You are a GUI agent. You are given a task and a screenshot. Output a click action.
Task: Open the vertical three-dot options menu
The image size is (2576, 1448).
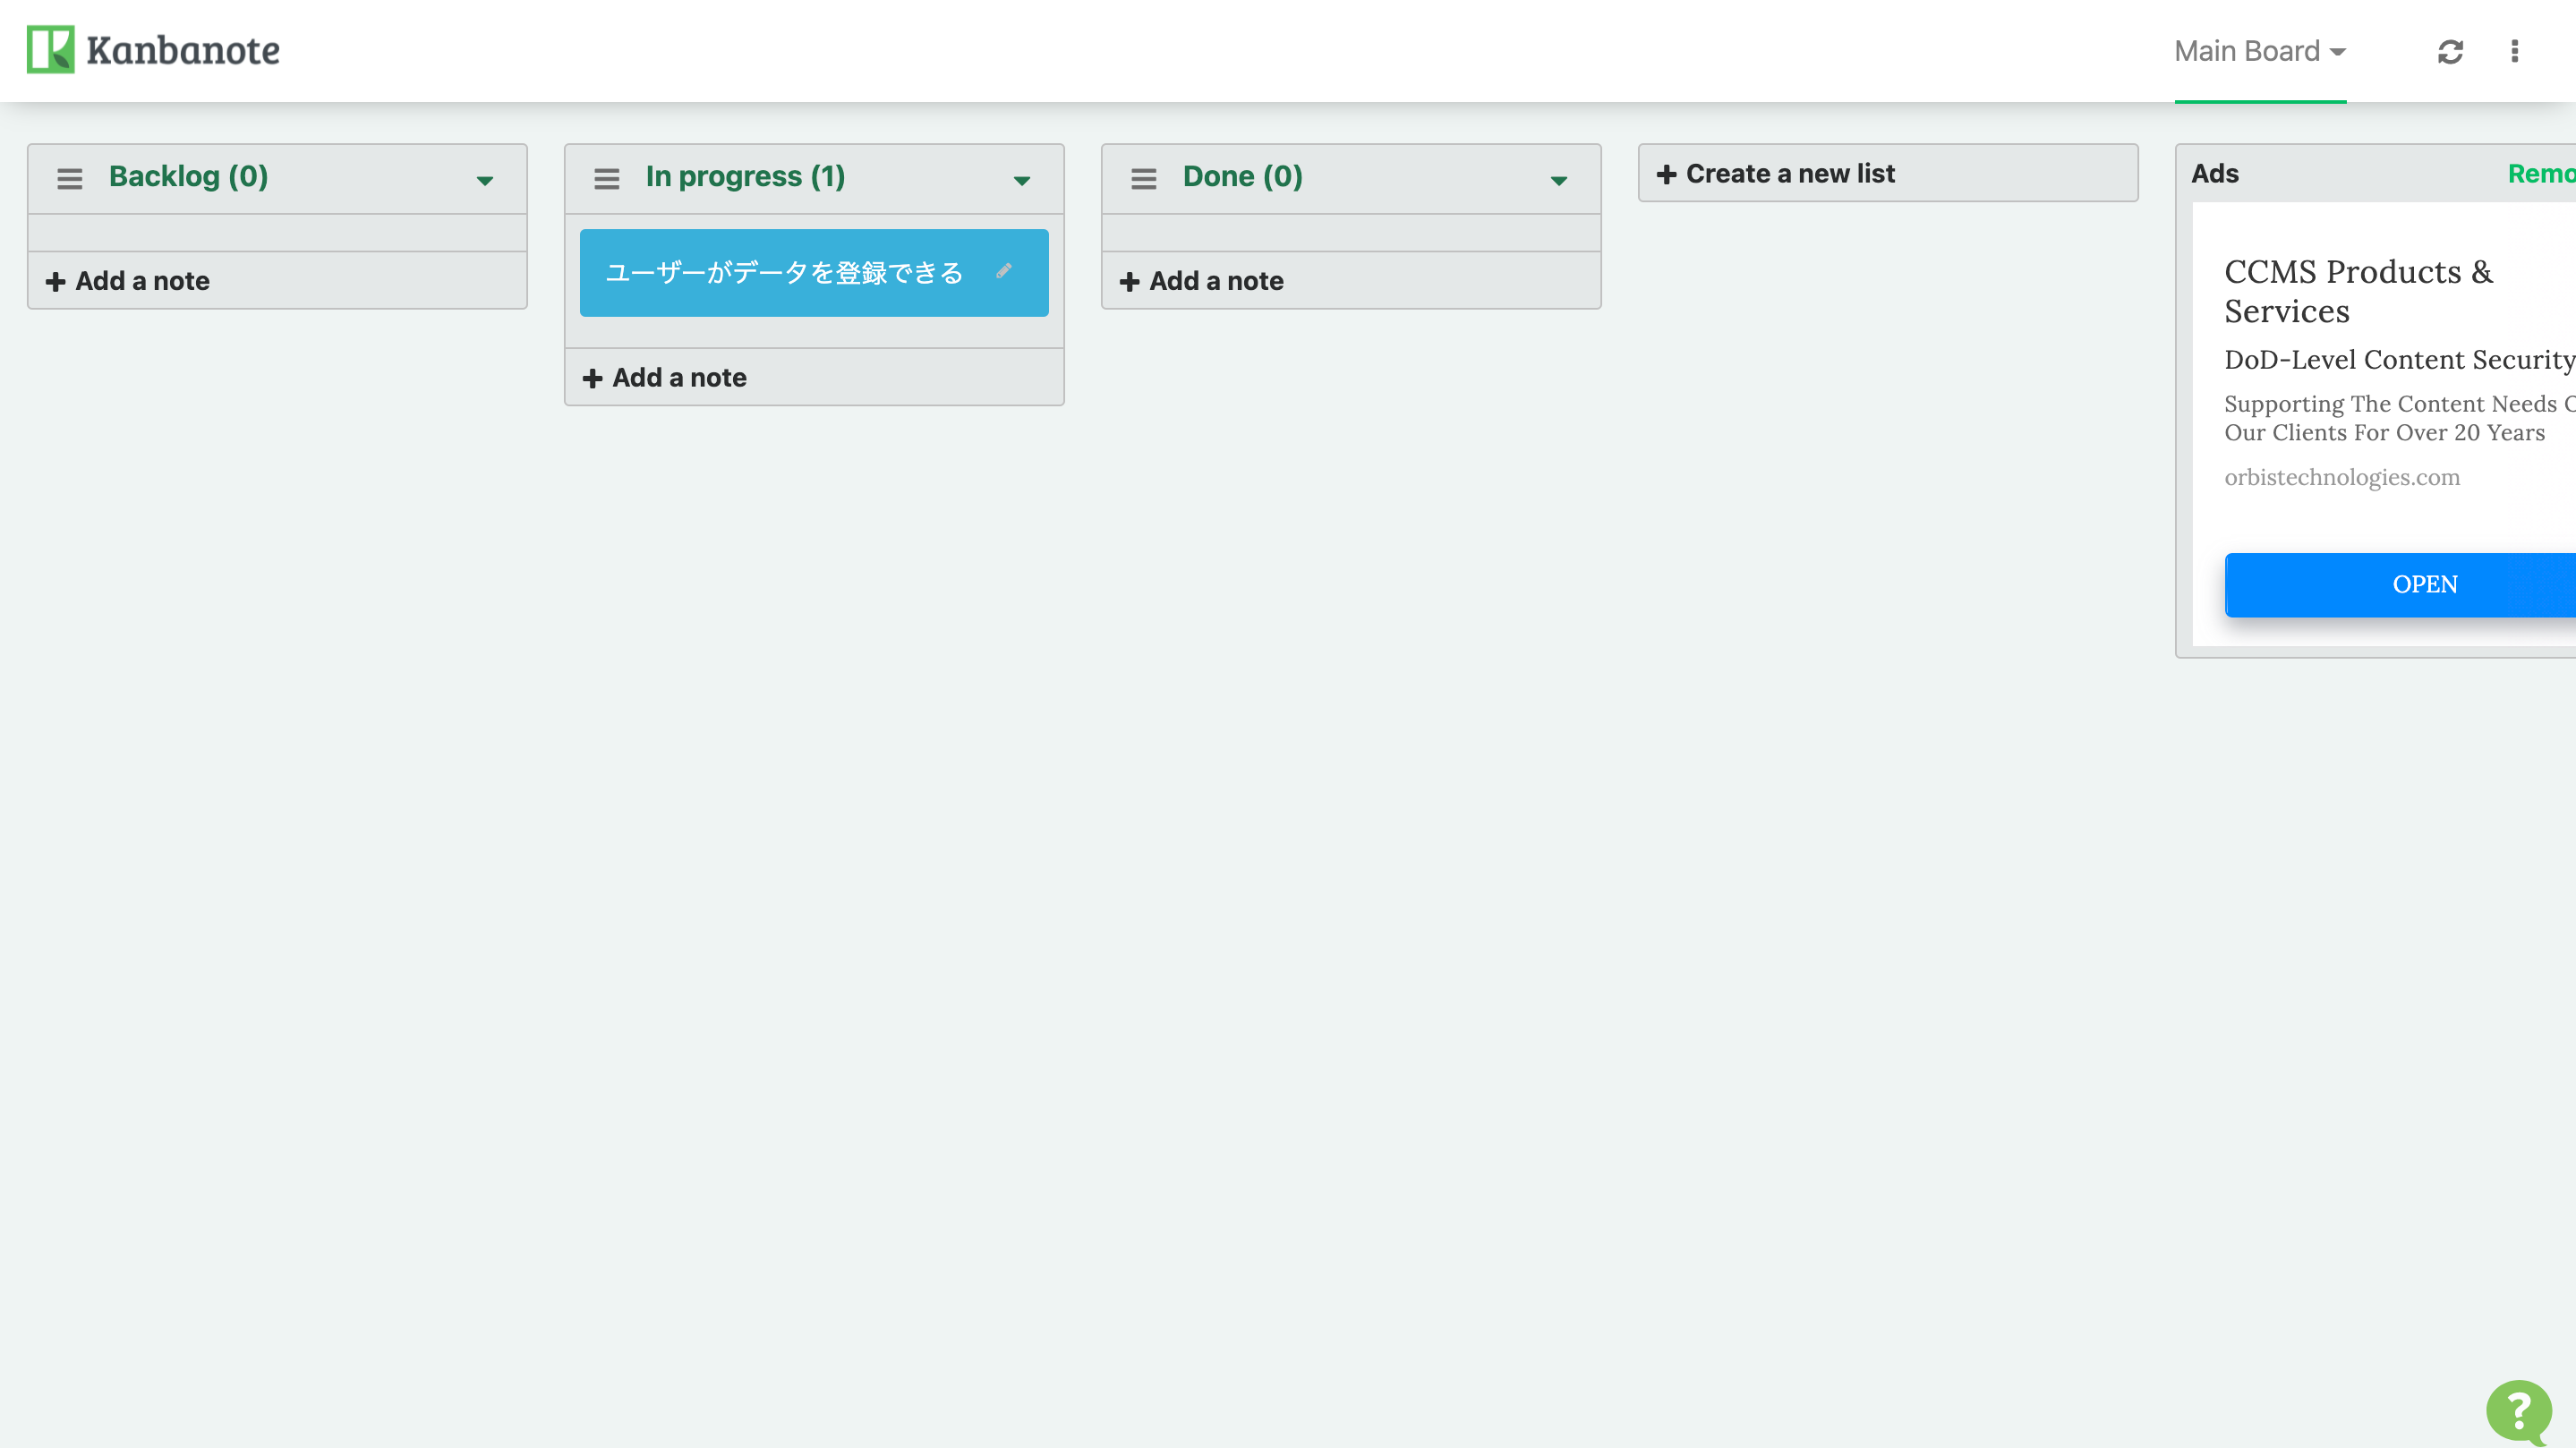(2515, 51)
